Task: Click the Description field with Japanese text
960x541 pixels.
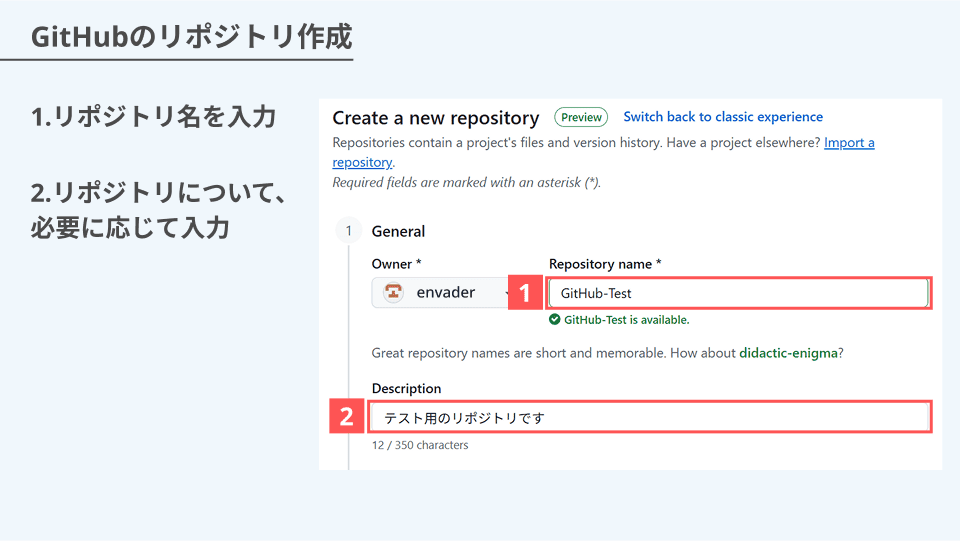Action: click(650, 417)
